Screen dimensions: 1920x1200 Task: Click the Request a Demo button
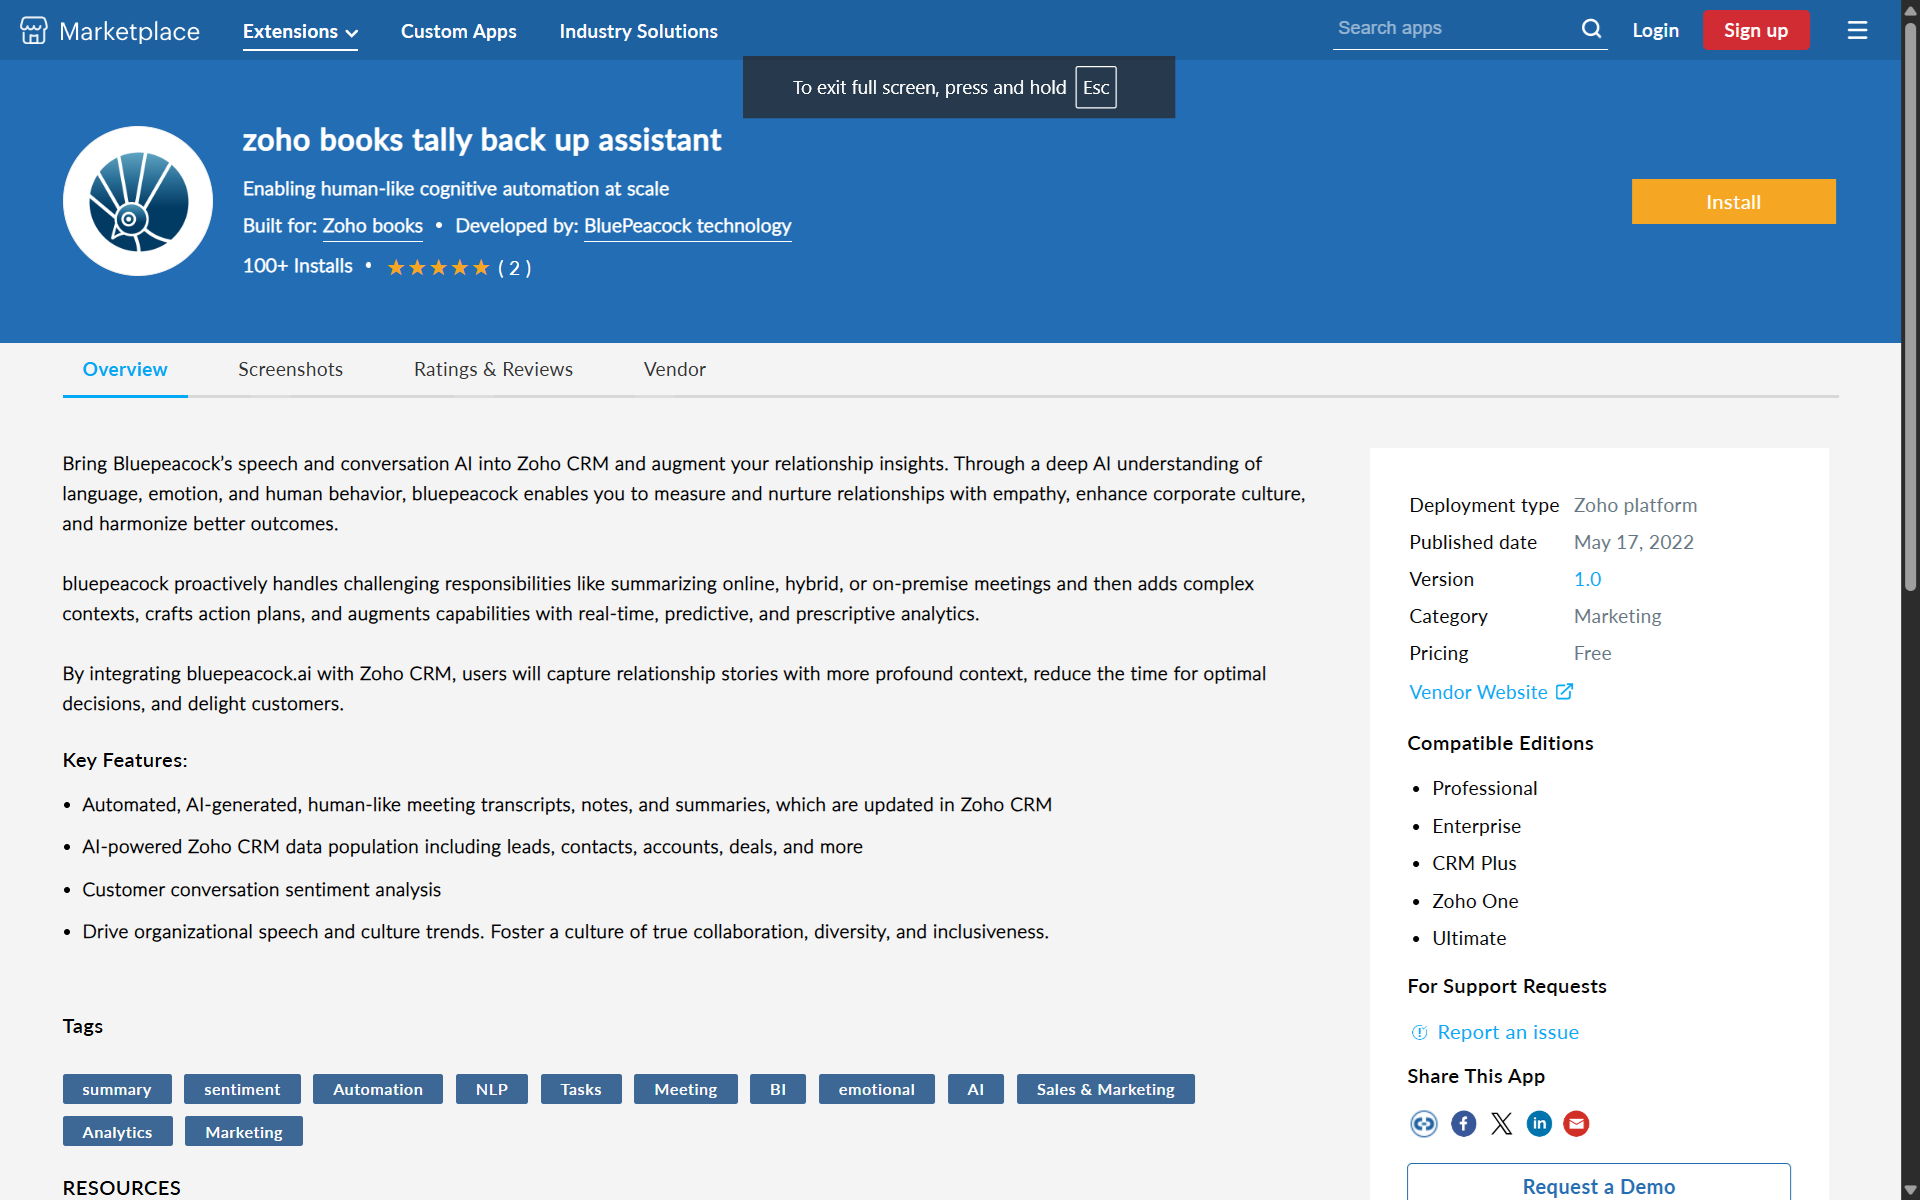pyautogui.click(x=1598, y=1183)
